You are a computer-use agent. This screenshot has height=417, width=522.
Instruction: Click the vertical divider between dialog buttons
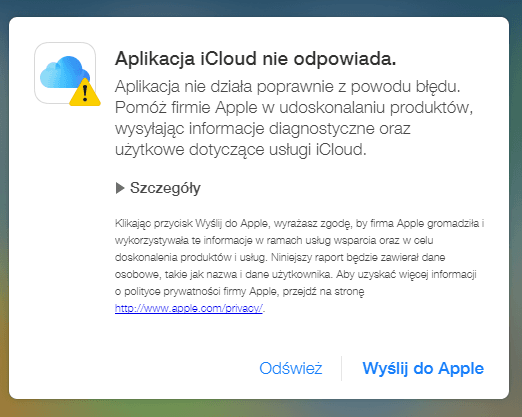pos(341,368)
